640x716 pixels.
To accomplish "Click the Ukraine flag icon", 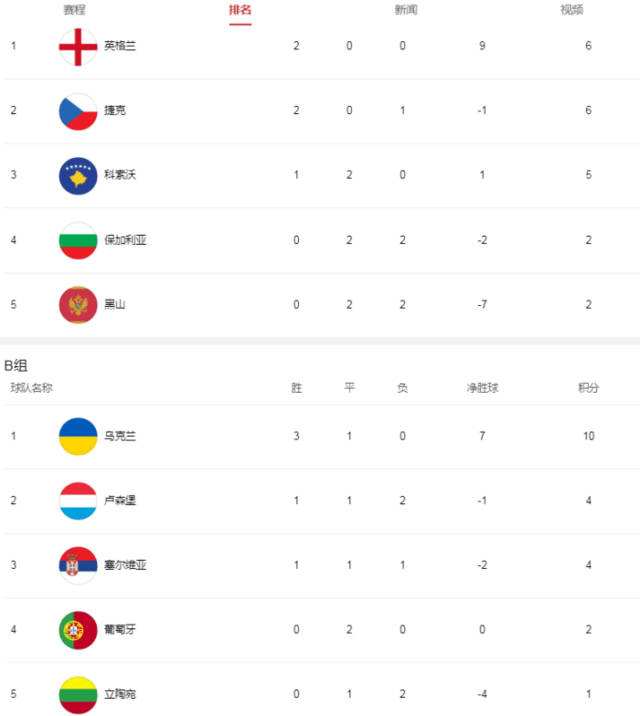I will (x=78, y=437).
